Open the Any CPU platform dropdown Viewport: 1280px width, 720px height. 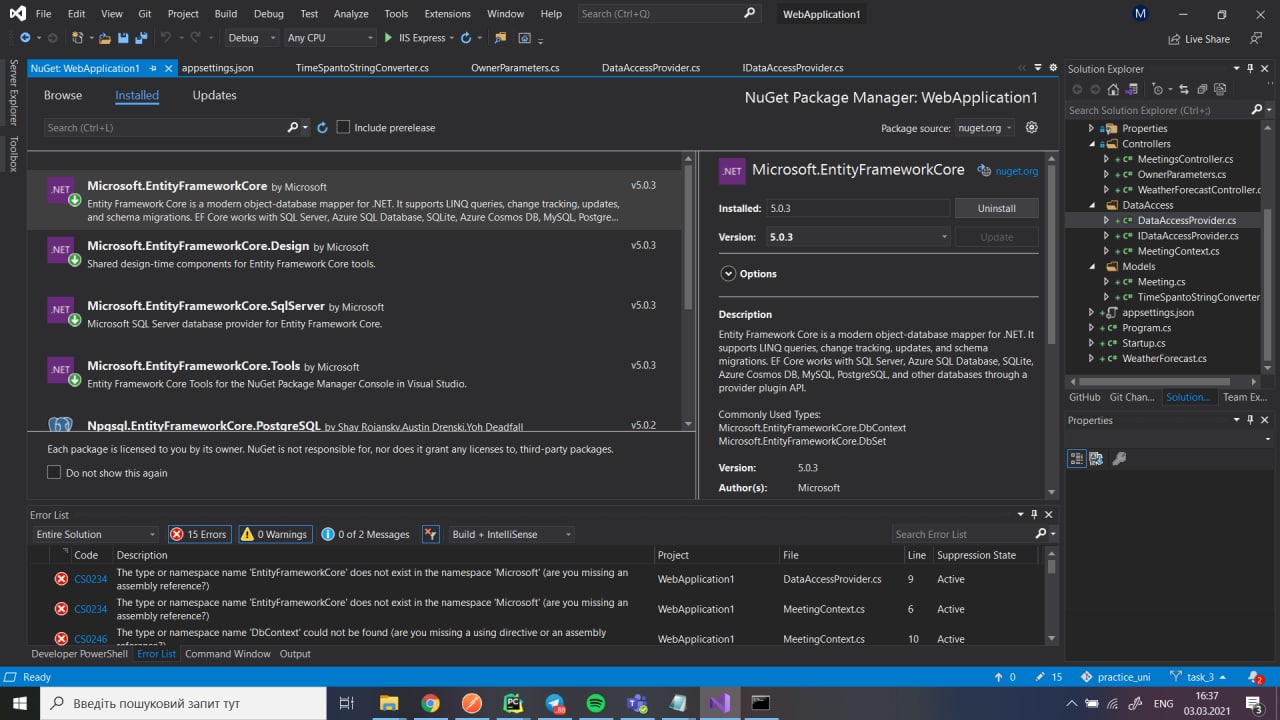(329, 38)
